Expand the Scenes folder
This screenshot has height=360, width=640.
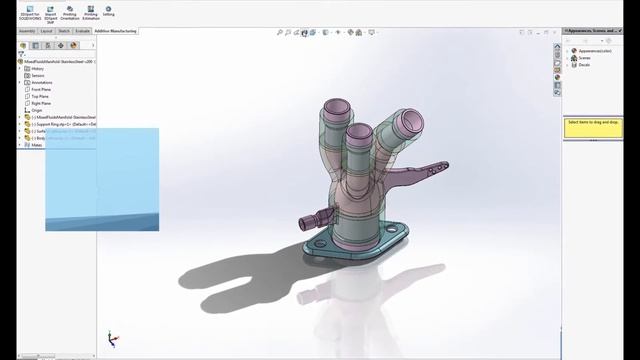tap(567, 58)
